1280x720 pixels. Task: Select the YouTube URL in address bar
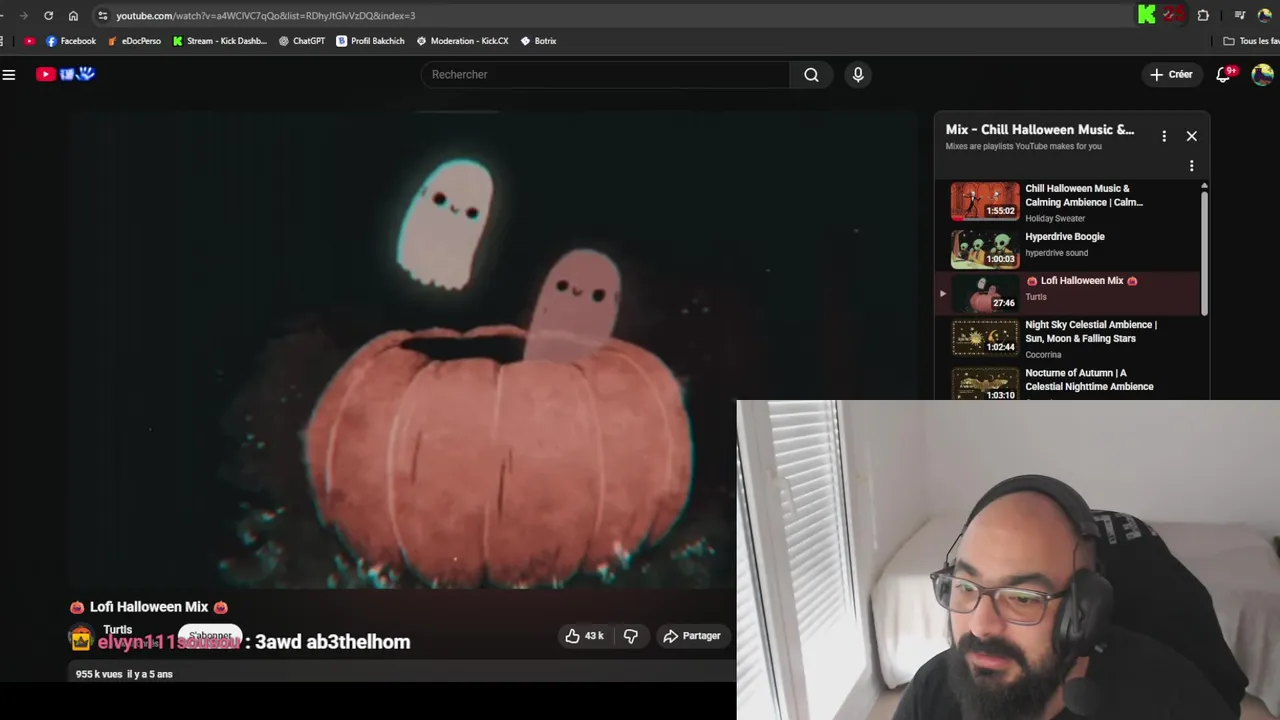265,15
